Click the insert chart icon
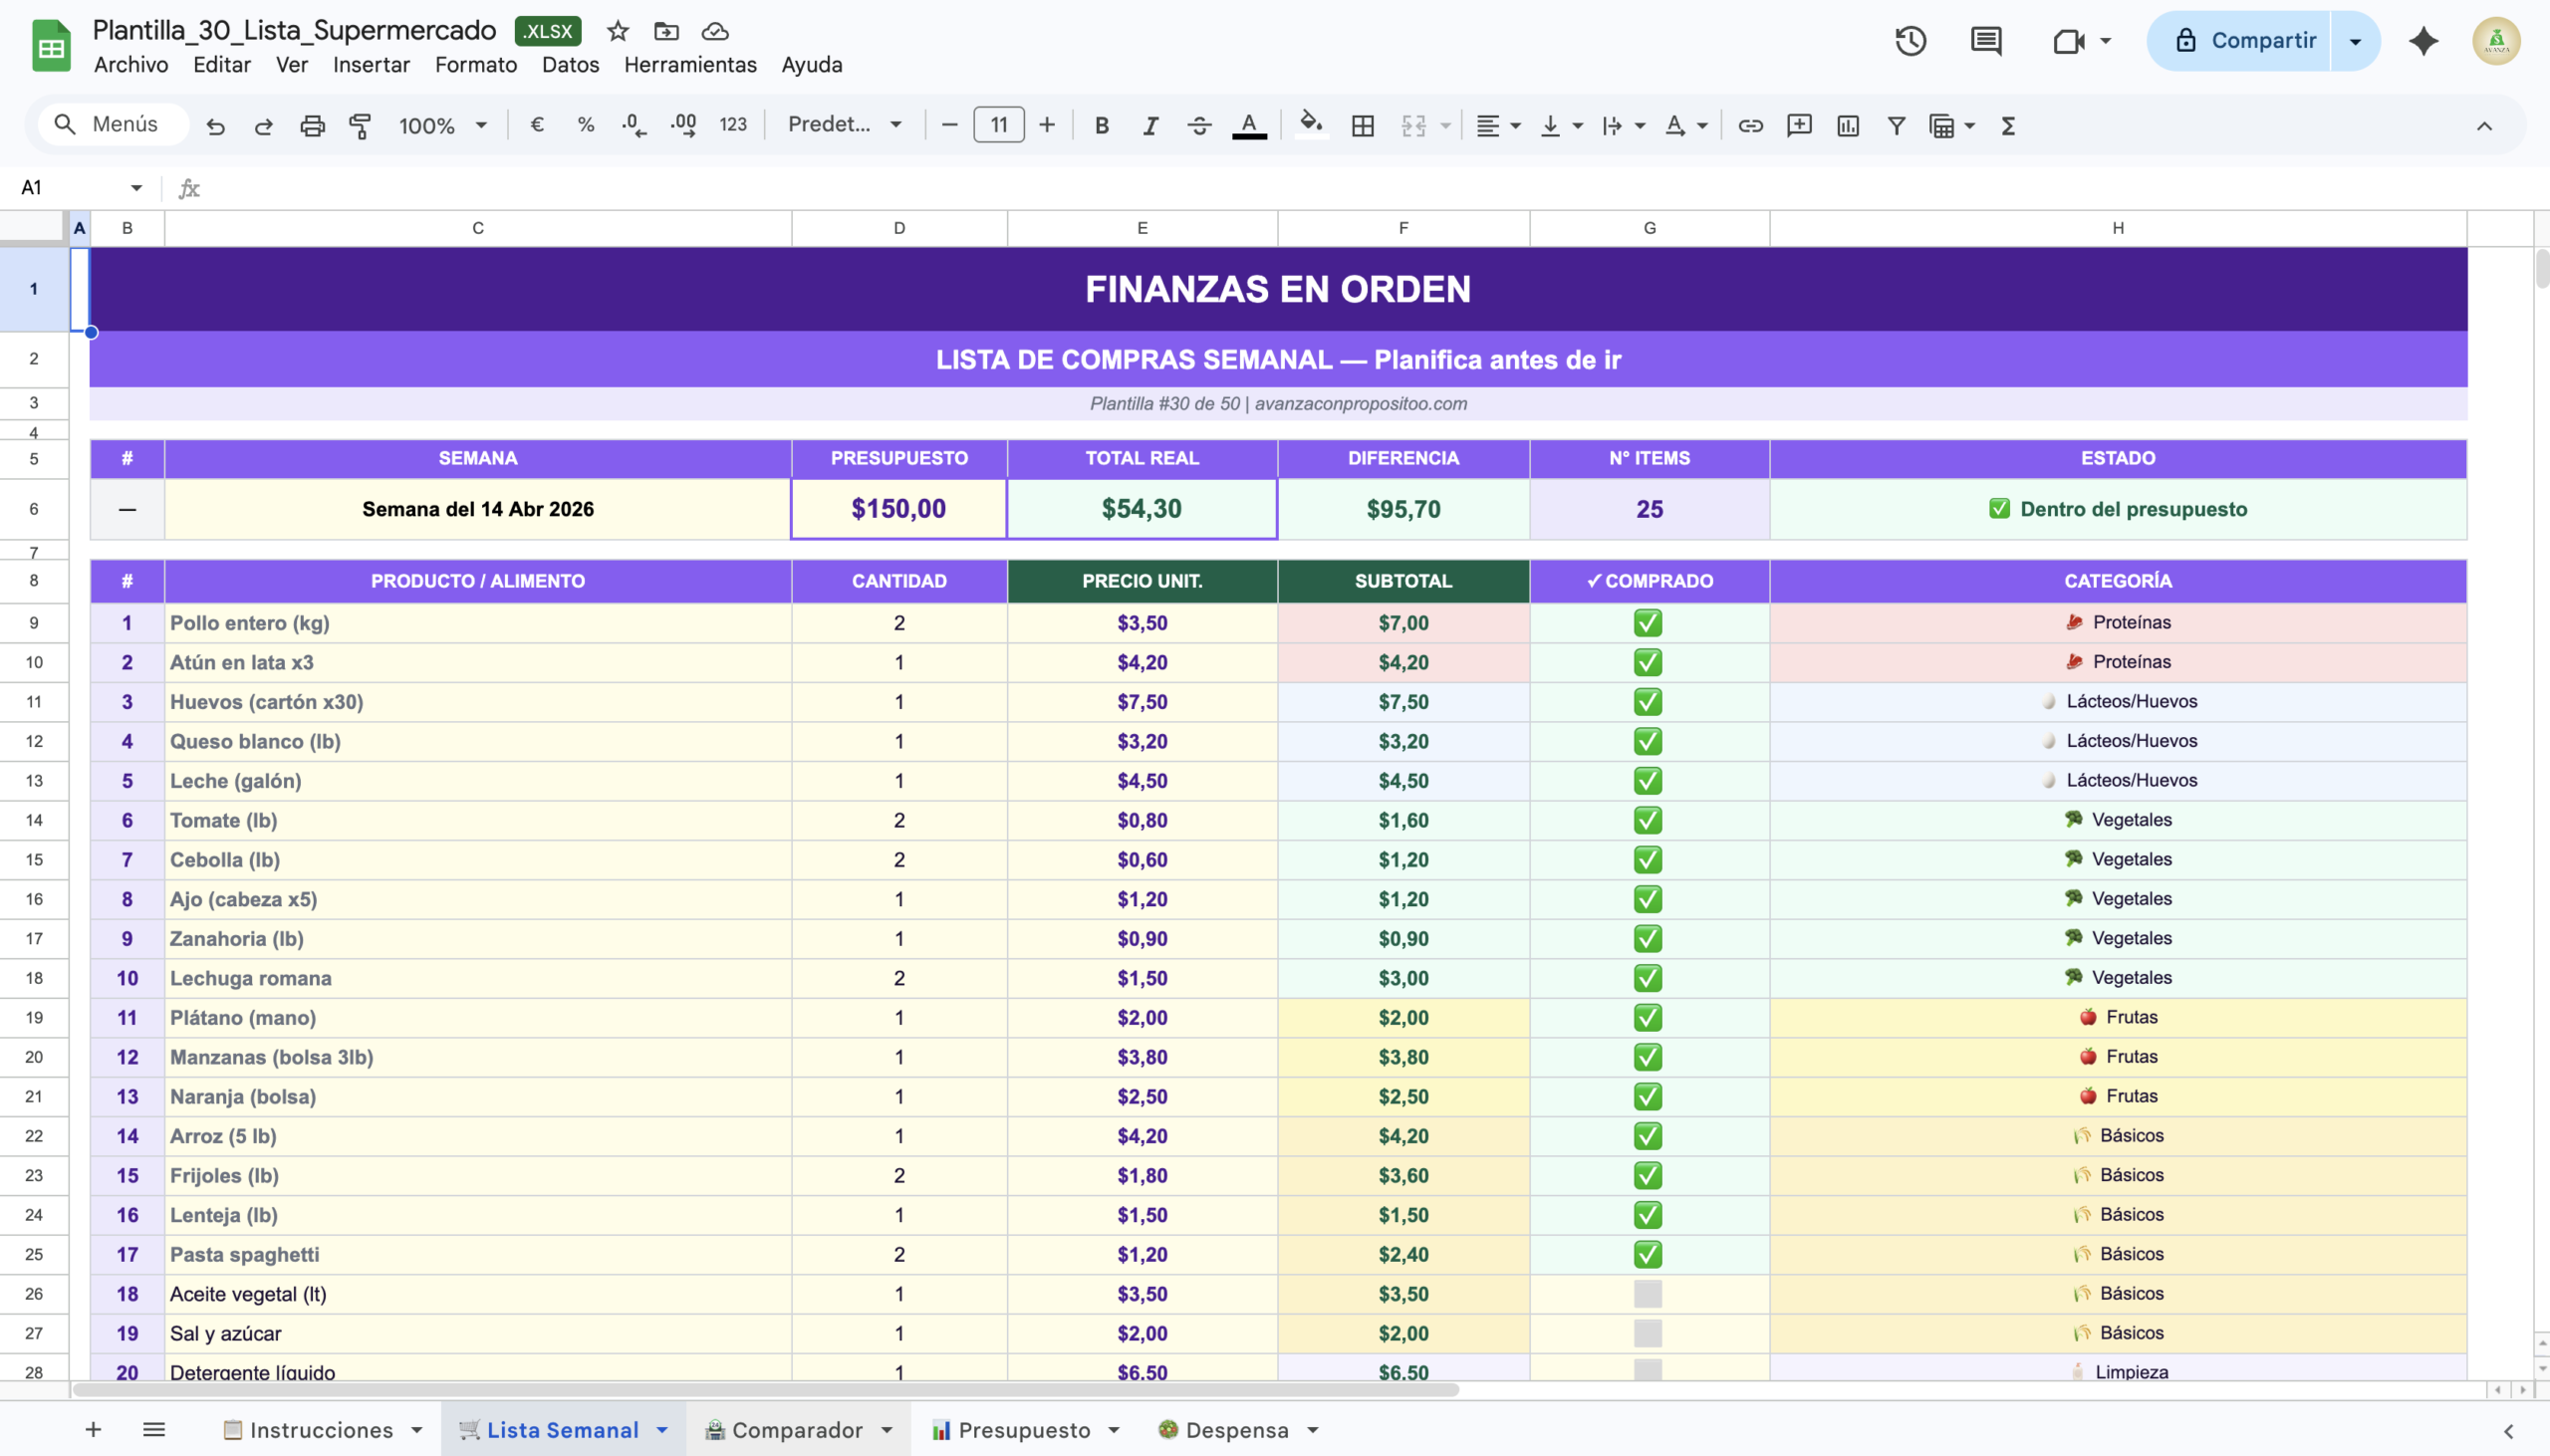Screen dimensions: 2550x1456 [x=1847, y=125]
